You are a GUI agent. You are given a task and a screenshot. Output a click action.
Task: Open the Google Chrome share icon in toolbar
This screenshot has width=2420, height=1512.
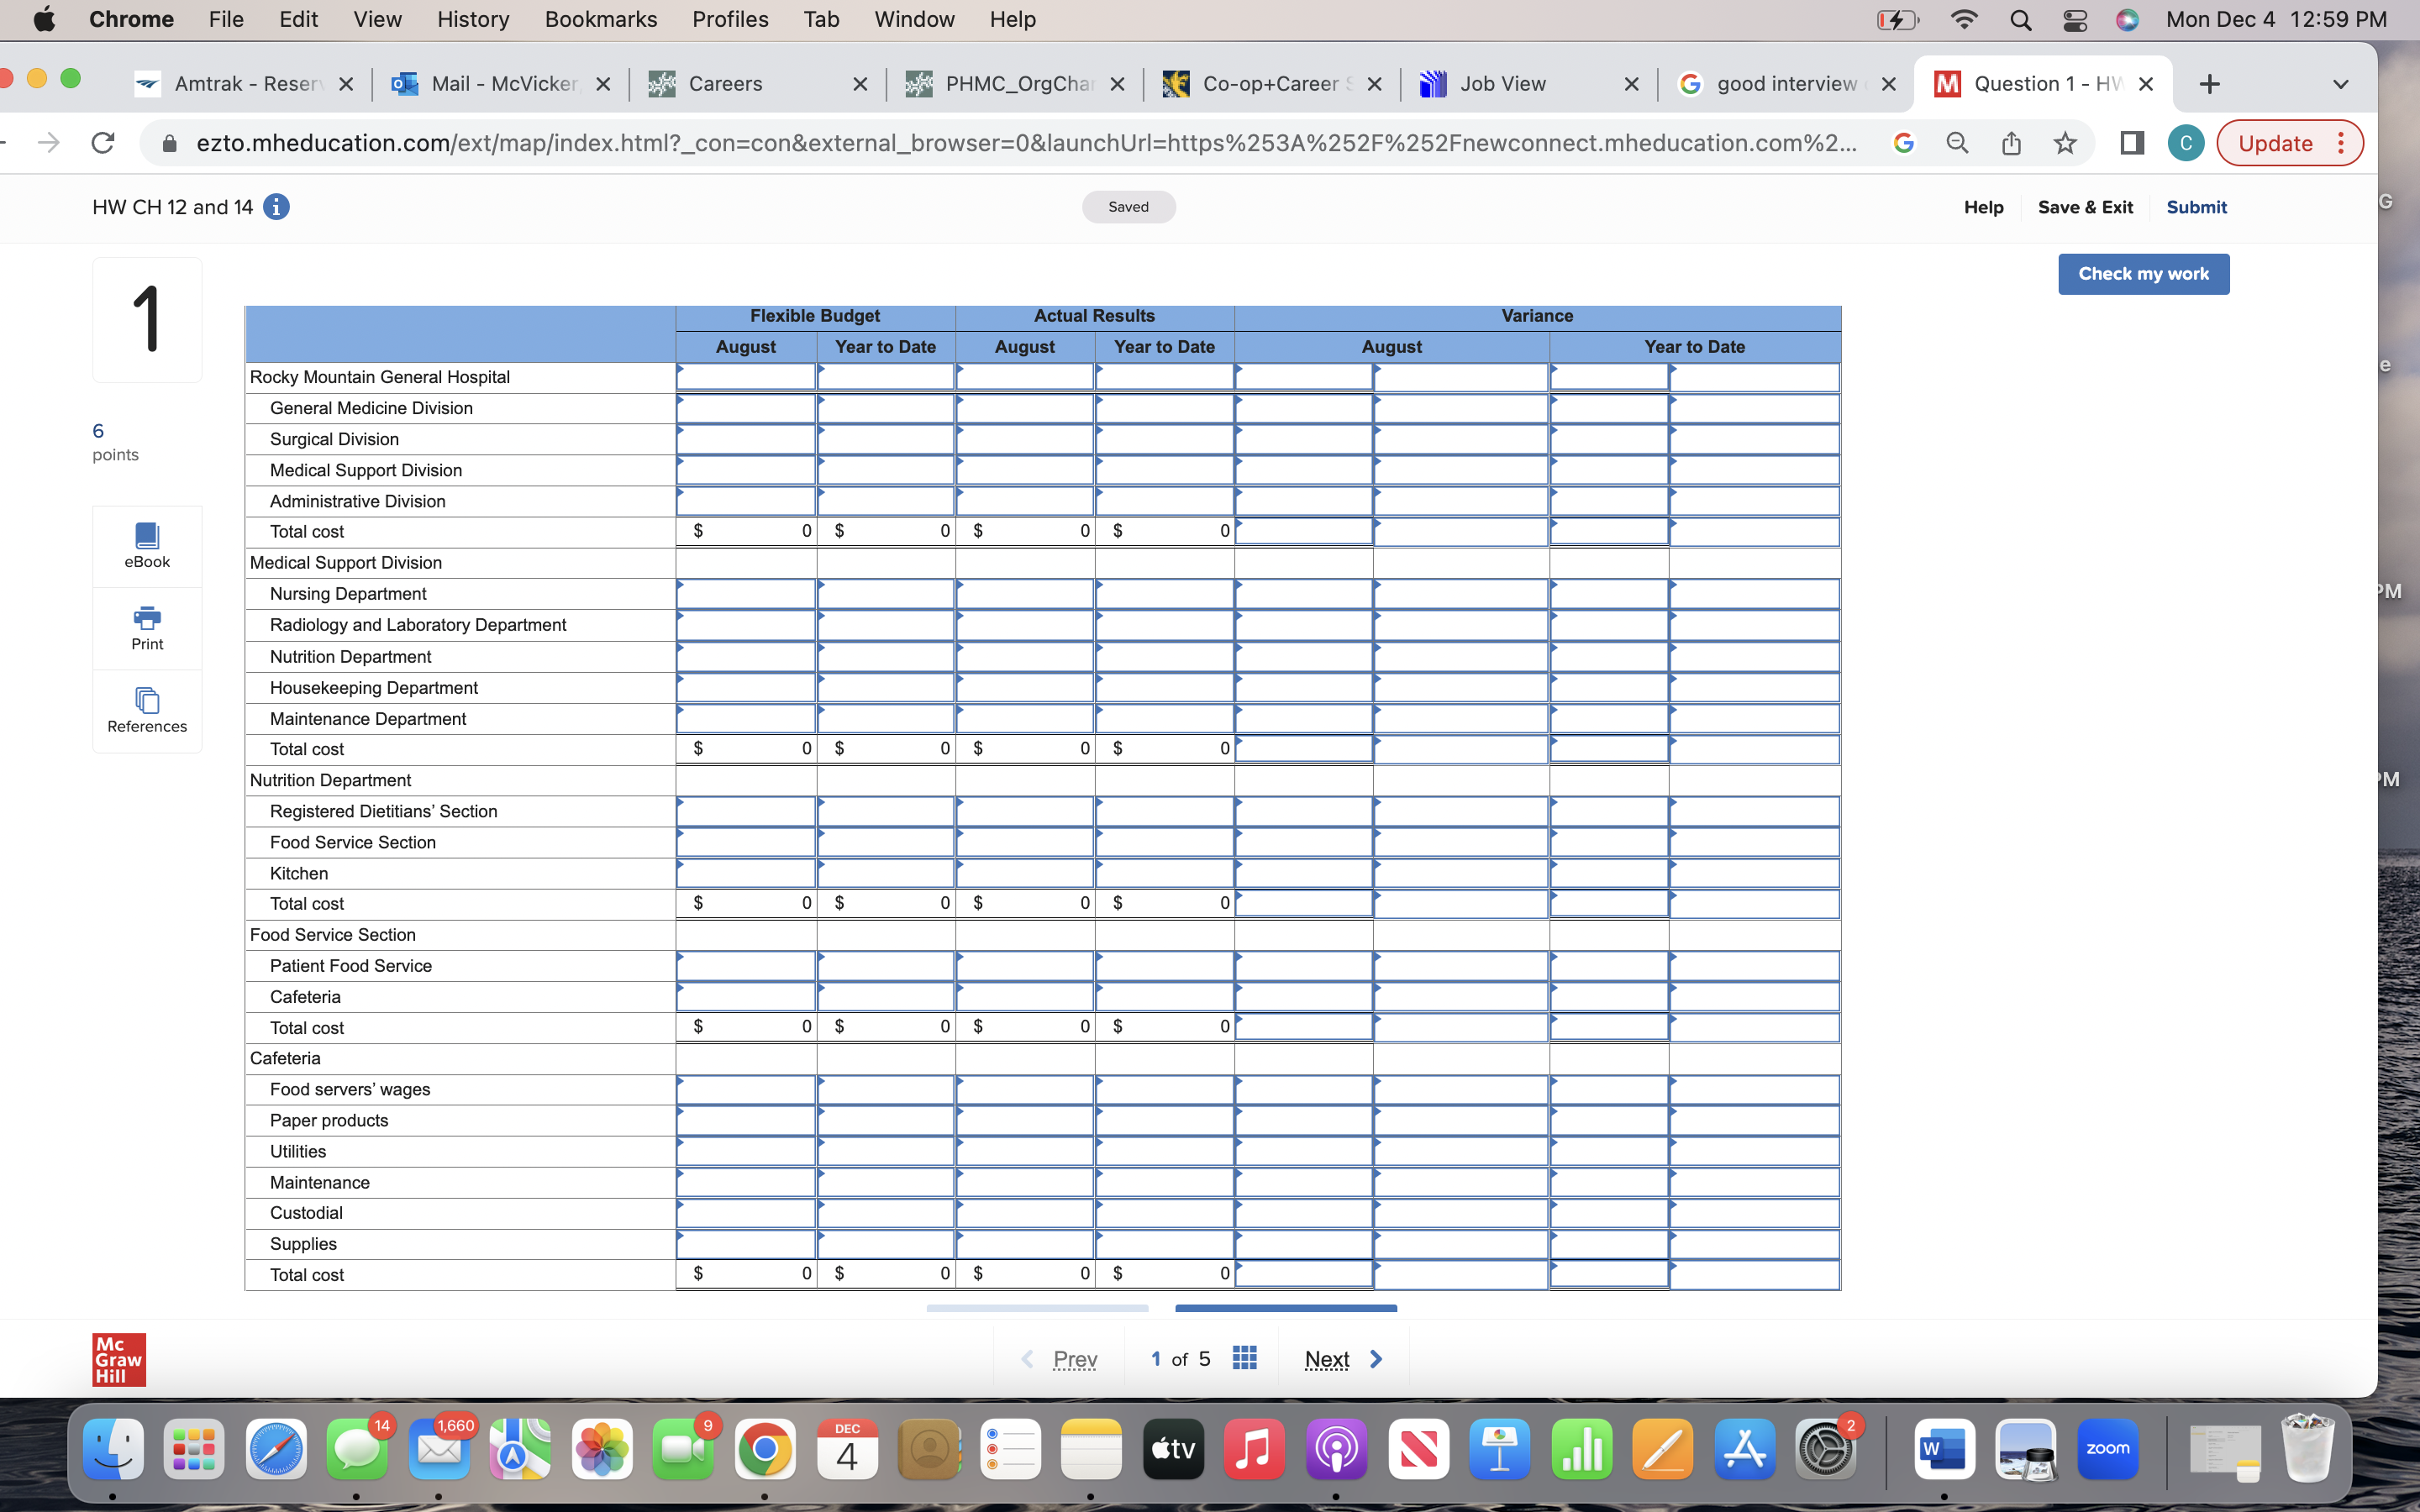tap(2011, 143)
